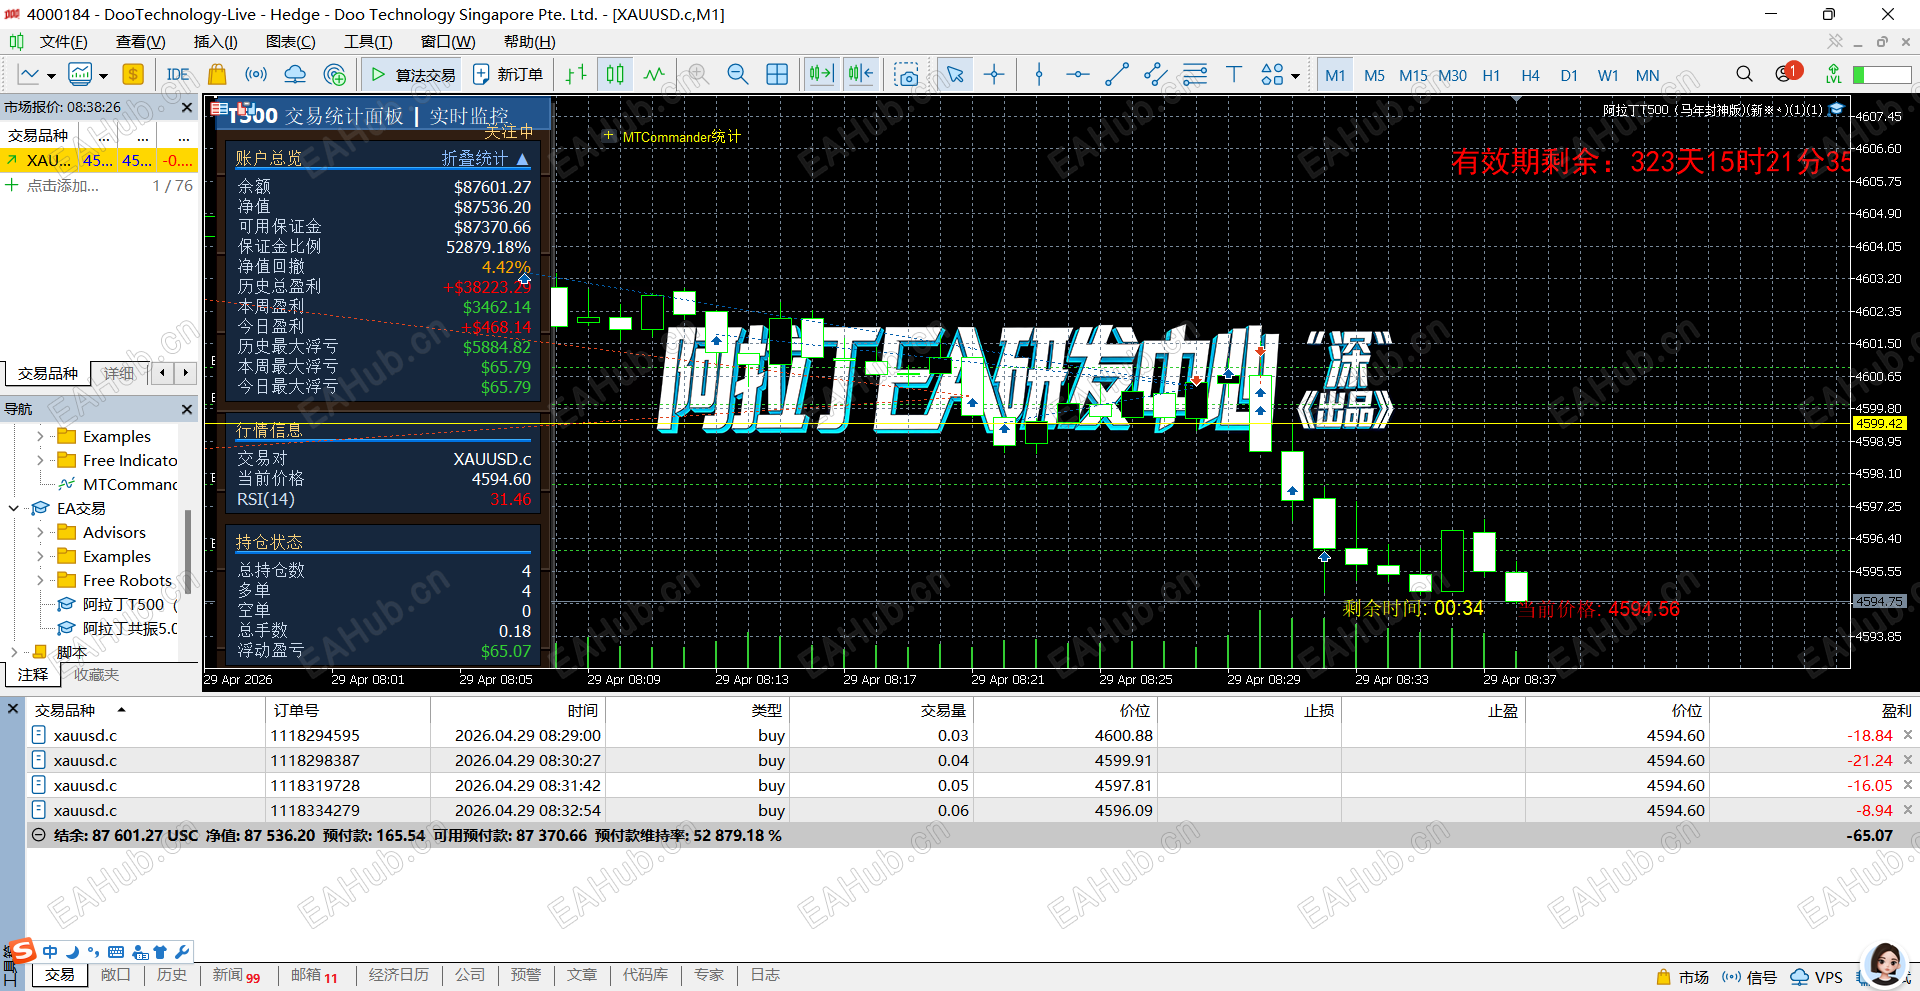Open the 工具(T) menu
Viewport: 1920px width, 991px height.
point(368,41)
